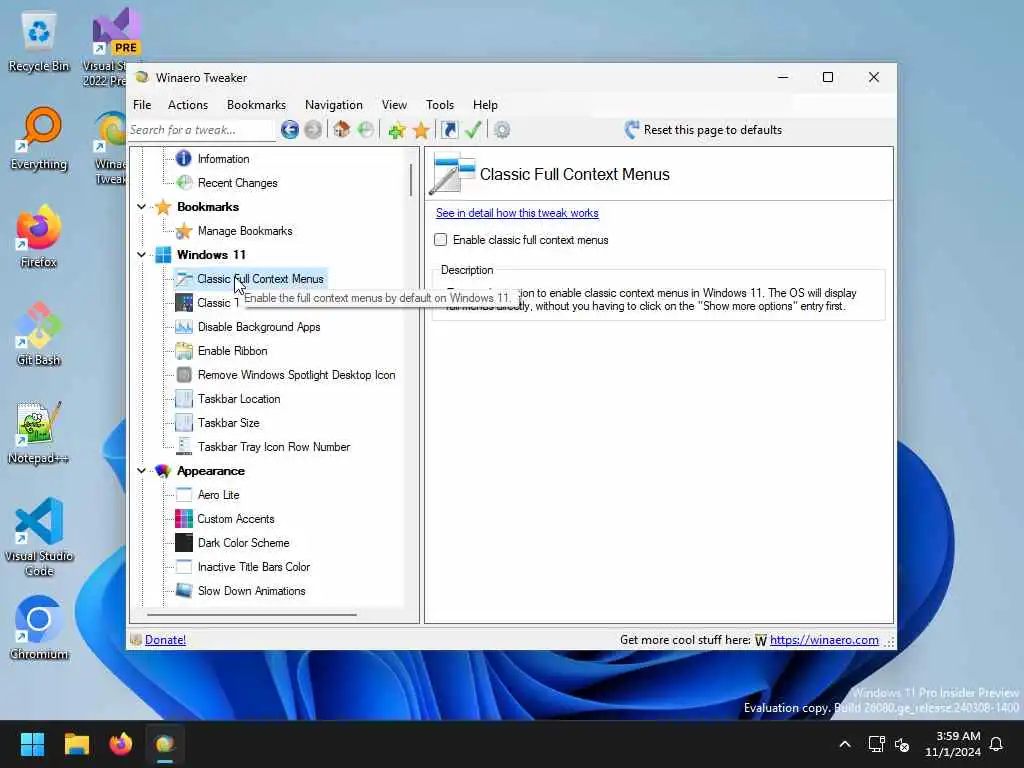Open the https://winaero.com link
Screen dimensions: 1024x768
click(x=824, y=640)
